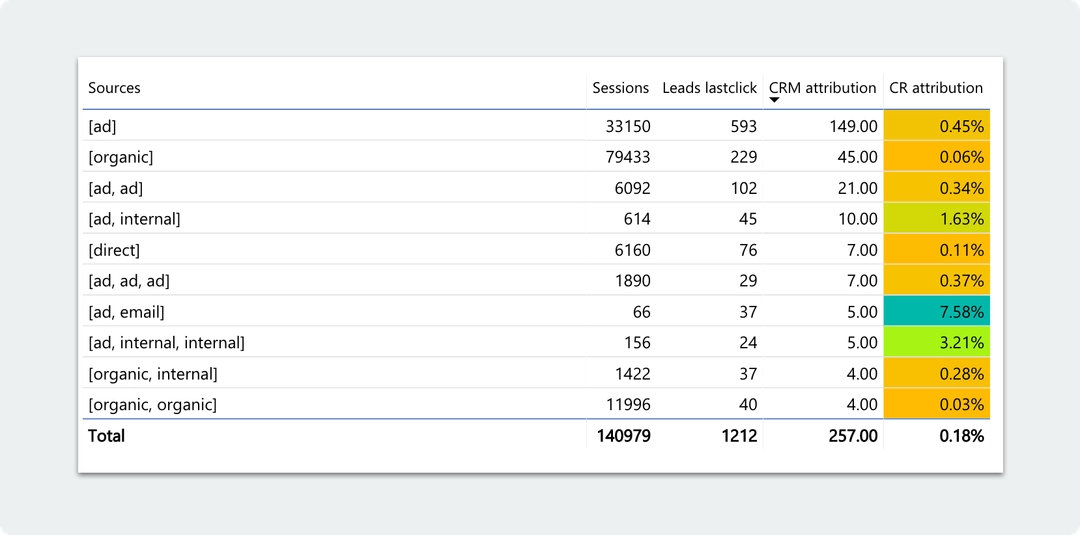This screenshot has height=535, width=1080.
Task: Select the [ad] source row label
Action: (x=103, y=126)
